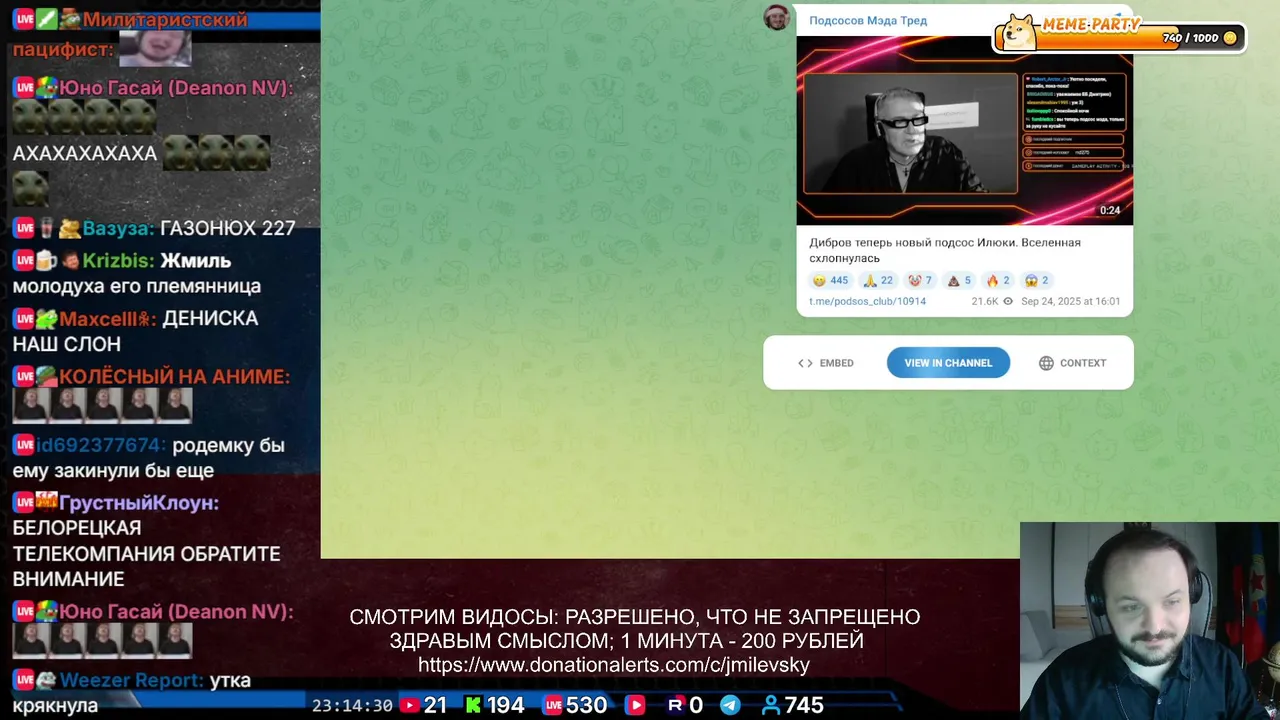The width and height of the screenshot is (1280, 720).
Task: Click chat username ГрустныйКлоун
Action: pyautogui.click(x=138, y=503)
